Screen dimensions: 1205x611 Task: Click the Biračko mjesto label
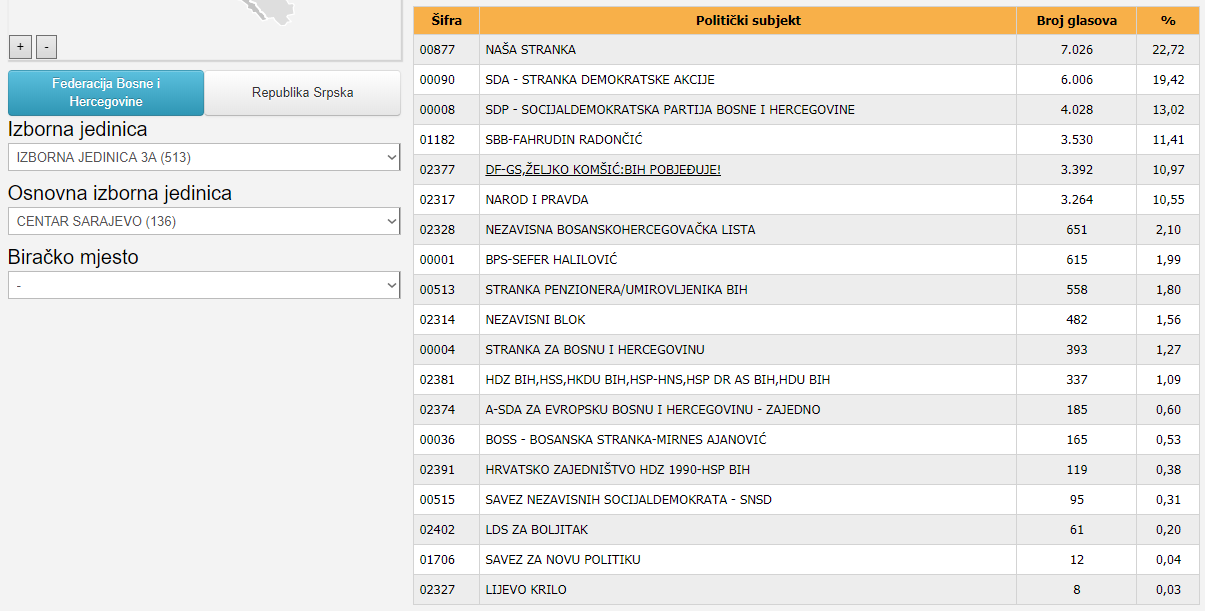pyautogui.click(x=73, y=257)
